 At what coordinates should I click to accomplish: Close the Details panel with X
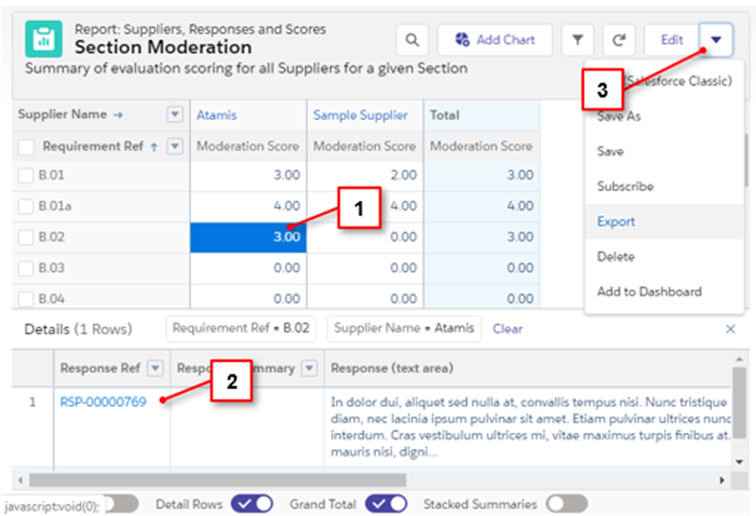pyautogui.click(x=730, y=329)
